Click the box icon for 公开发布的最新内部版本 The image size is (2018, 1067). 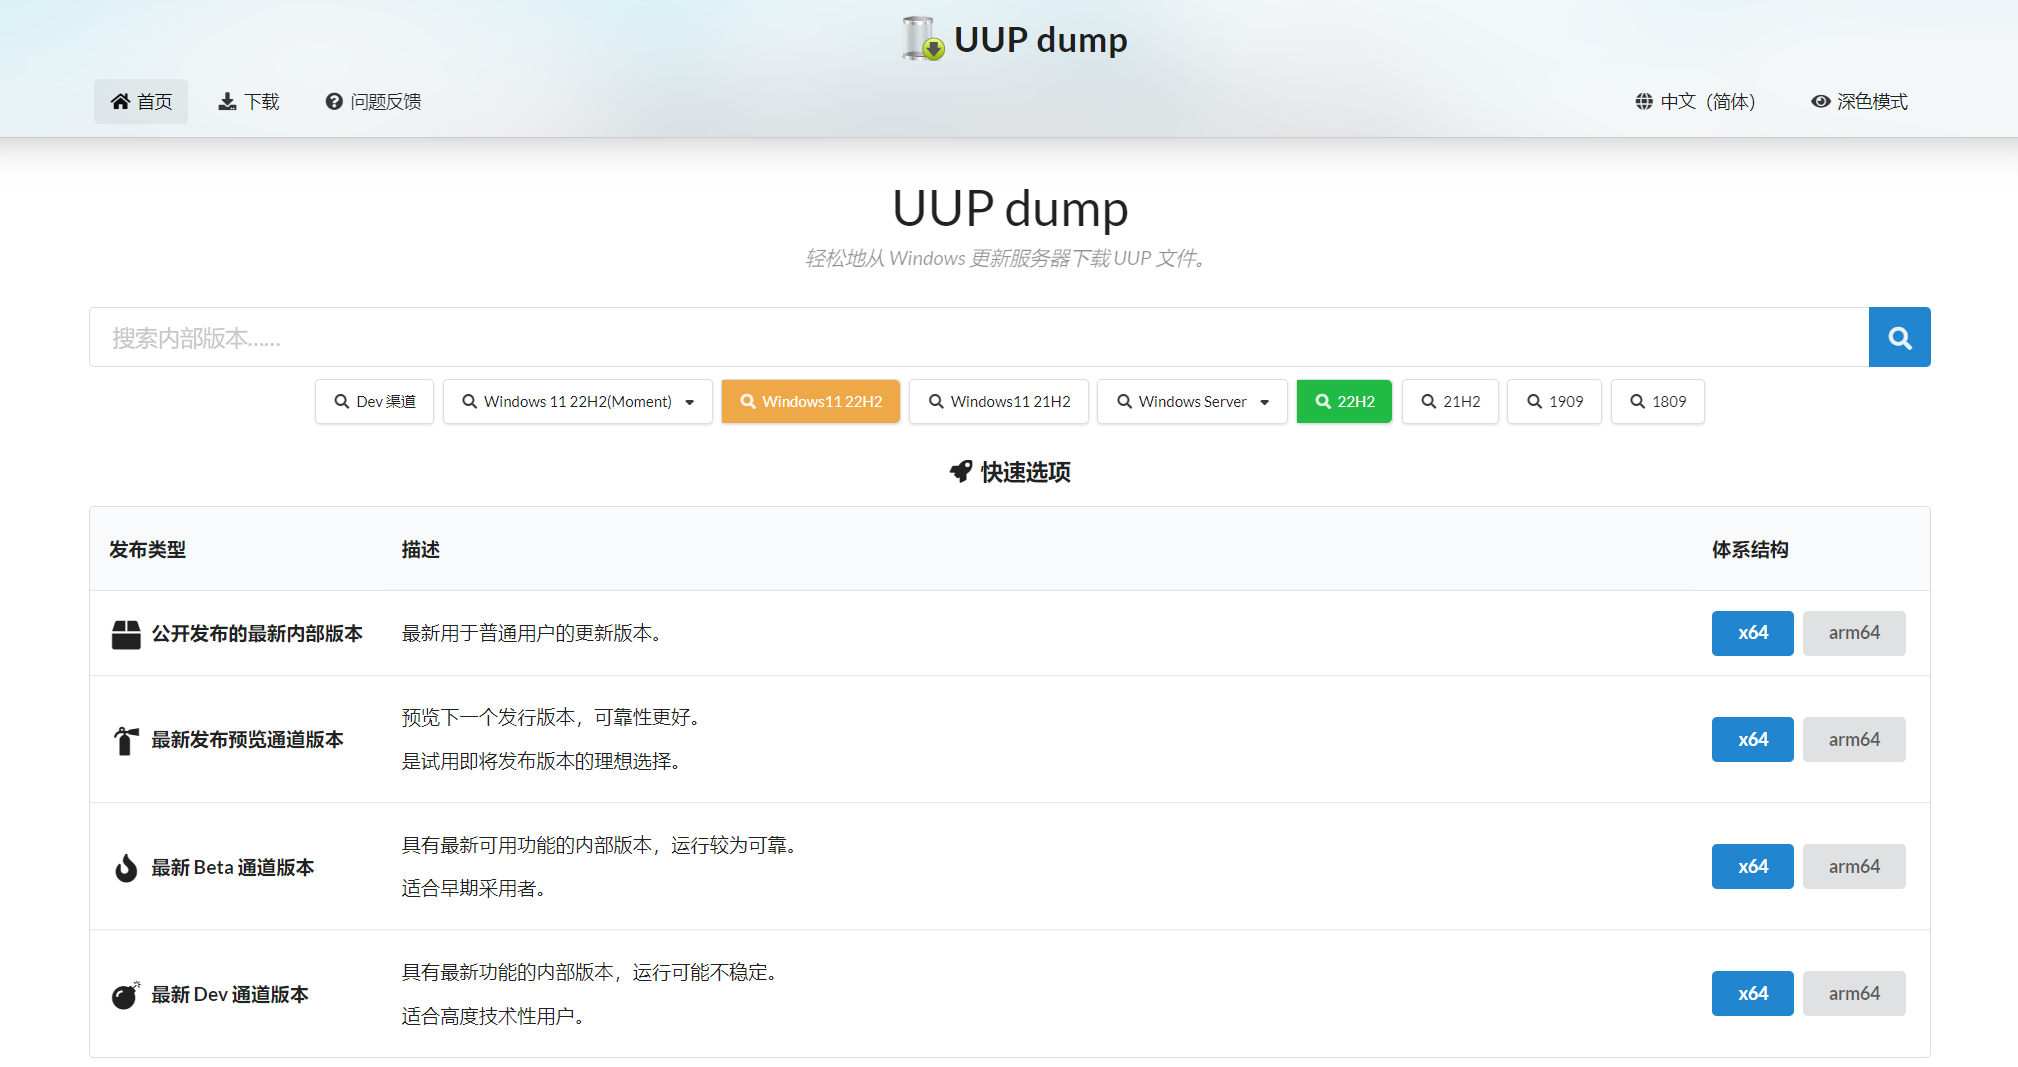pos(126,634)
